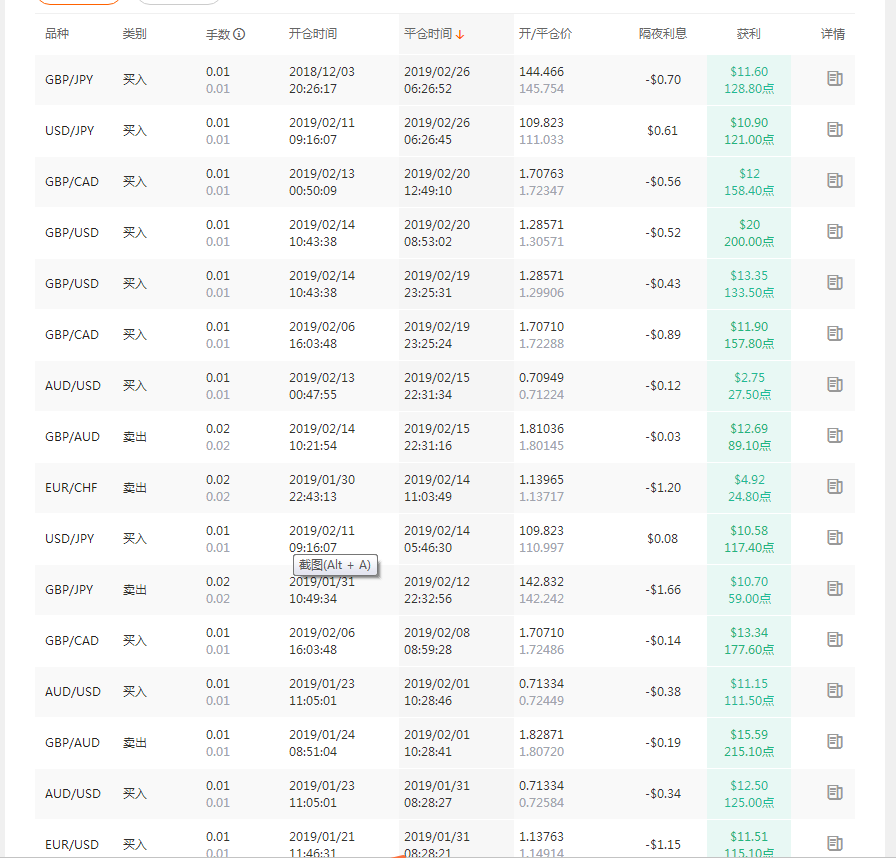
Task: Select the EUR/CHF symbol cell
Action: [71, 488]
